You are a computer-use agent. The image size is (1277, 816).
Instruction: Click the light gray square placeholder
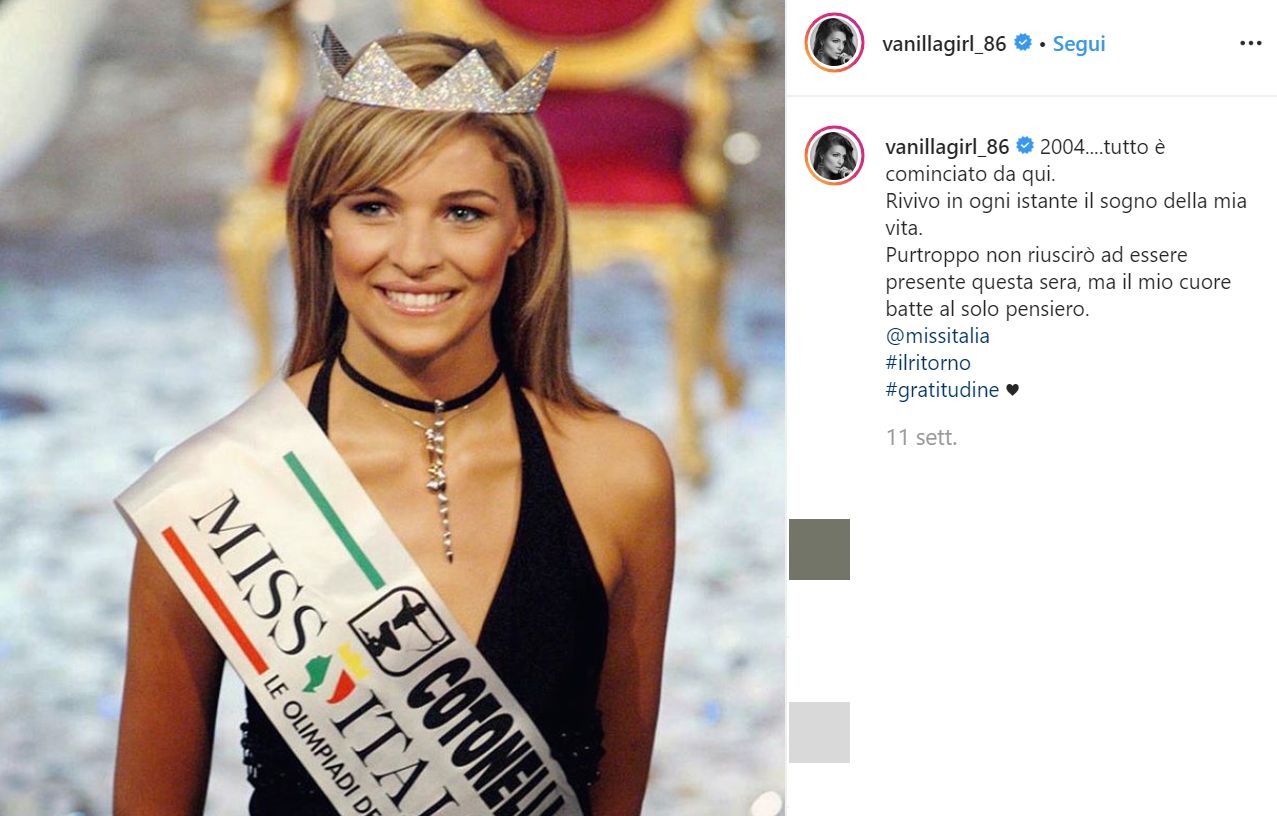819,732
